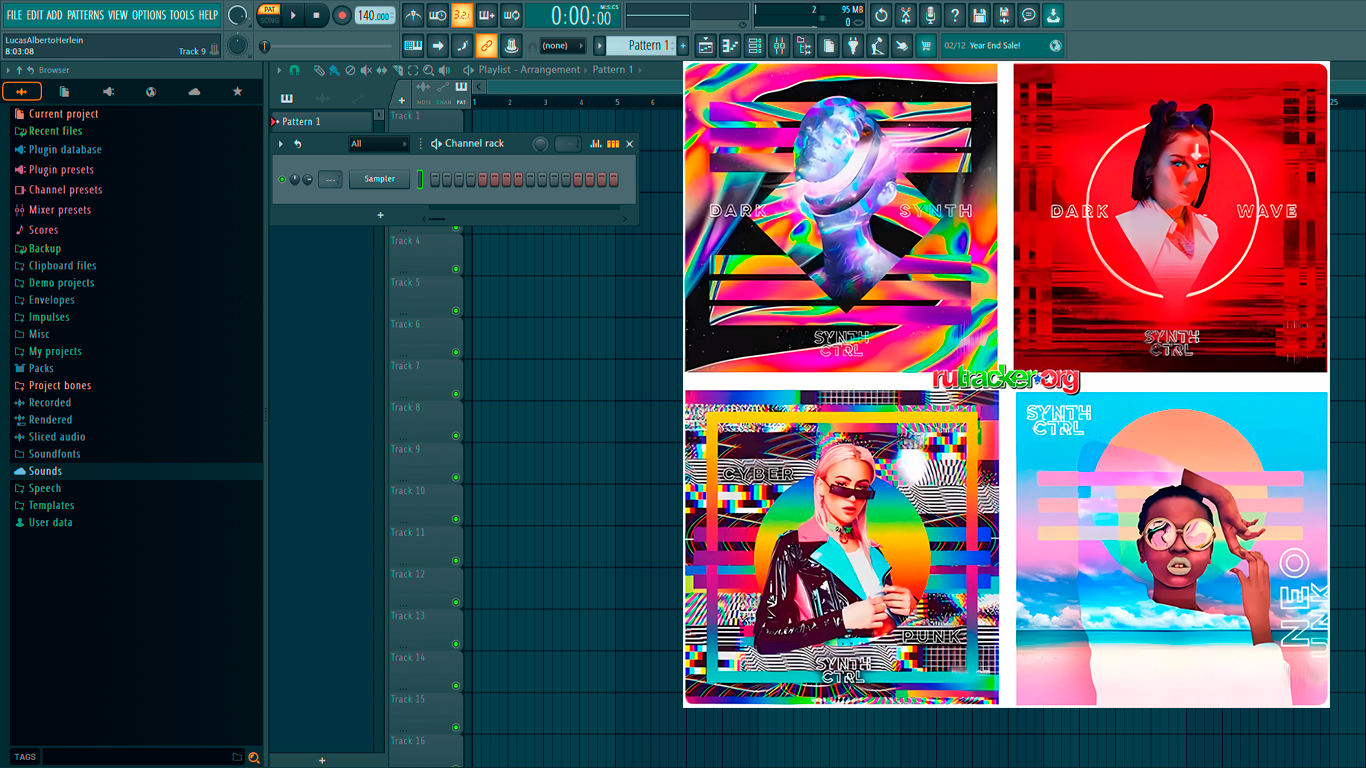Click the browser TAGS search field
Image resolution: width=1366 pixels, height=768 pixels.
pyautogui.click(x=136, y=757)
